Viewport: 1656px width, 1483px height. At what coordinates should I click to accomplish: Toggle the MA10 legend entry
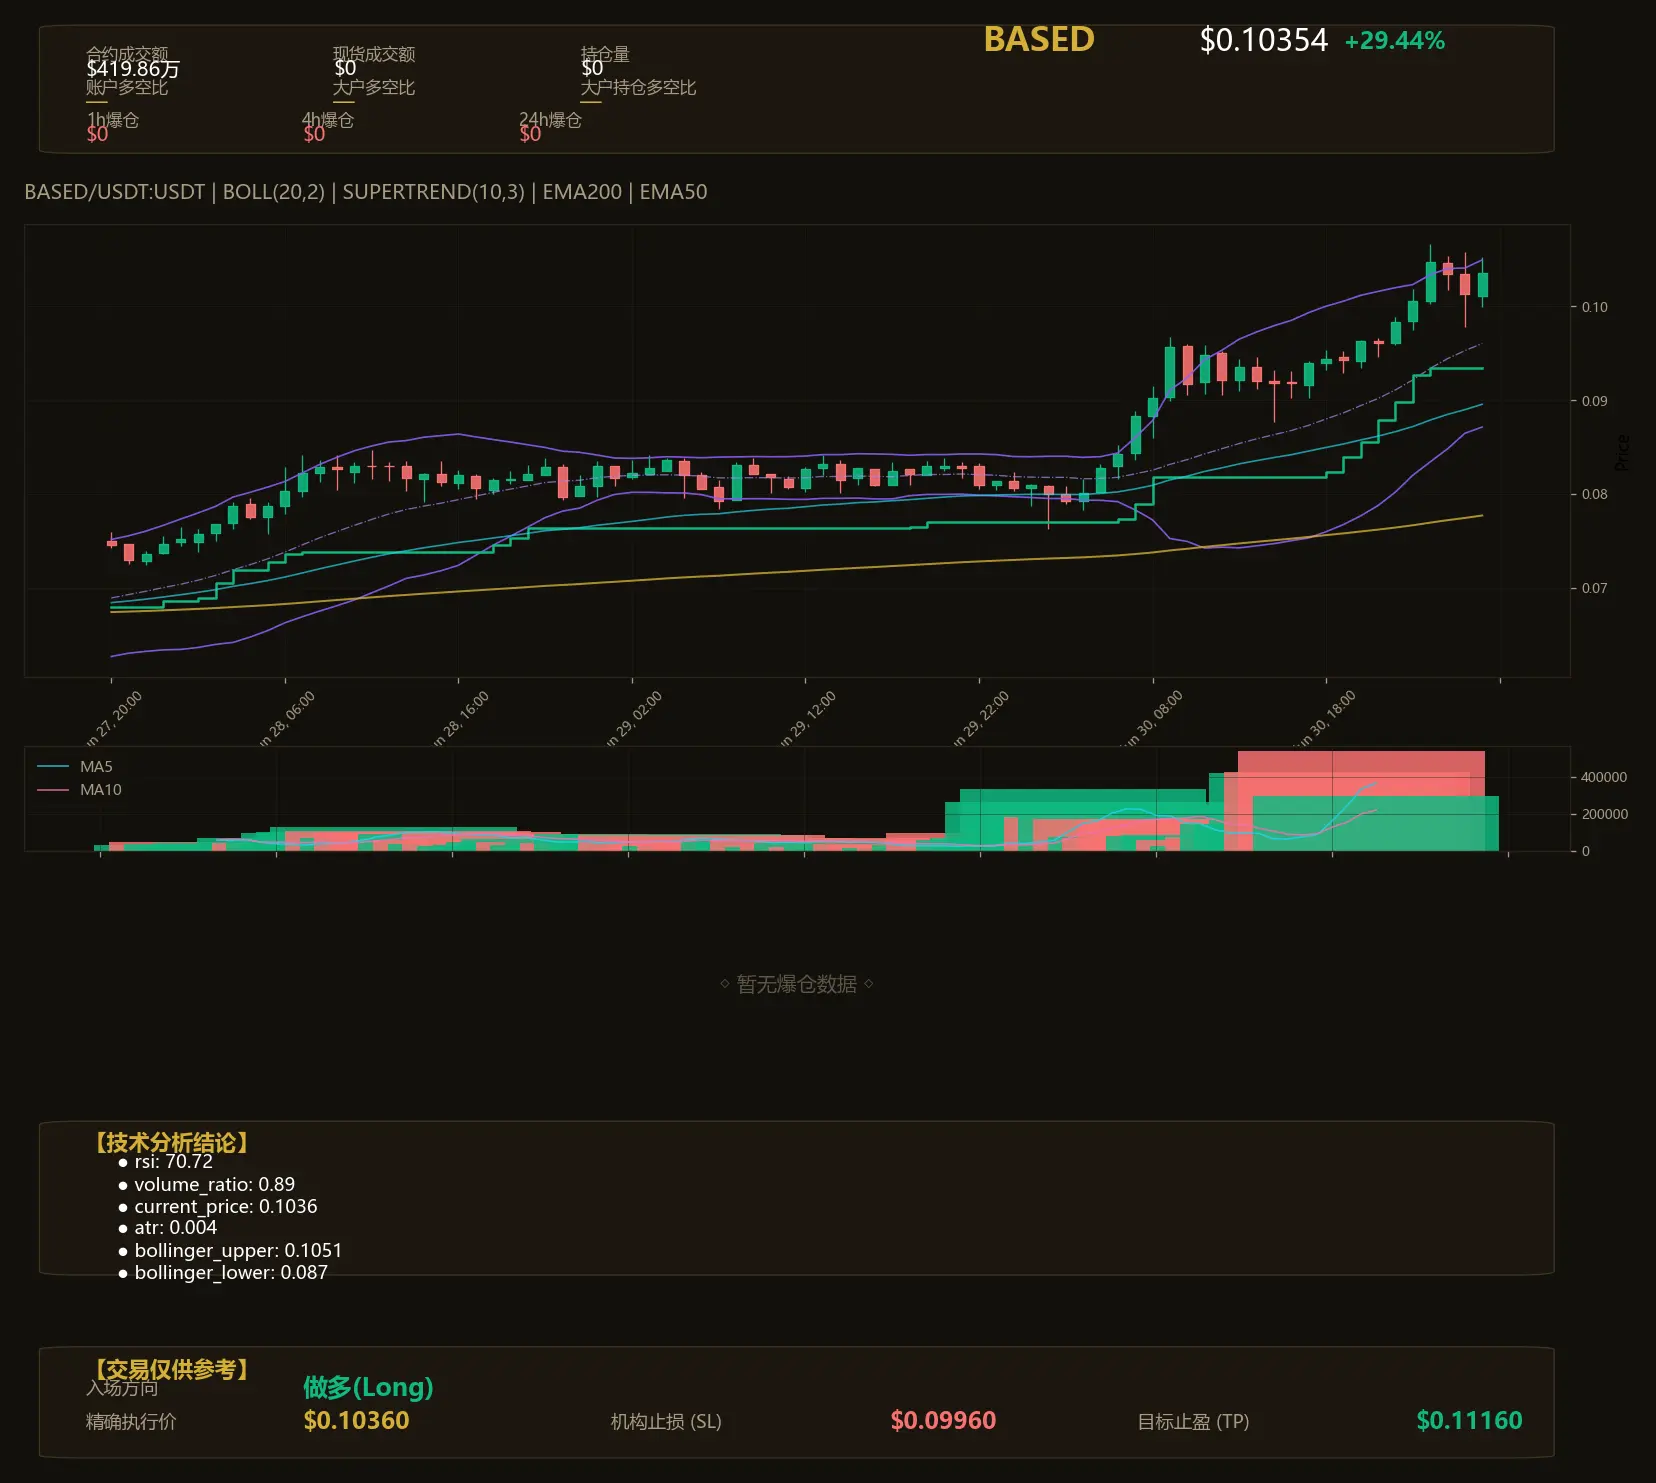click(79, 790)
